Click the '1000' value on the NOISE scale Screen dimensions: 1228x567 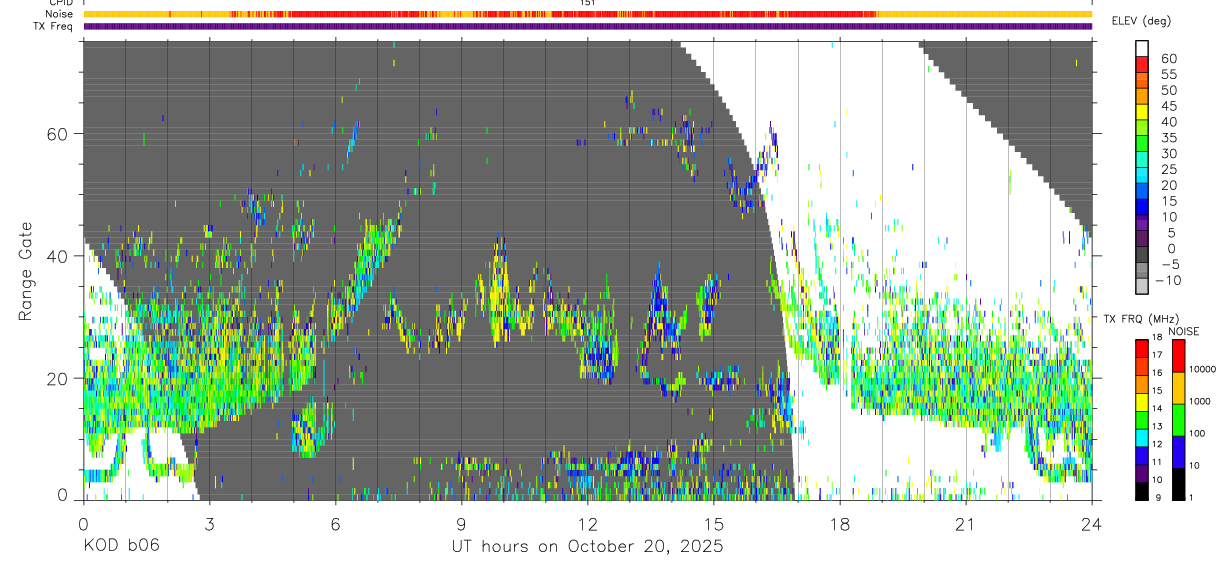[1200, 401]
